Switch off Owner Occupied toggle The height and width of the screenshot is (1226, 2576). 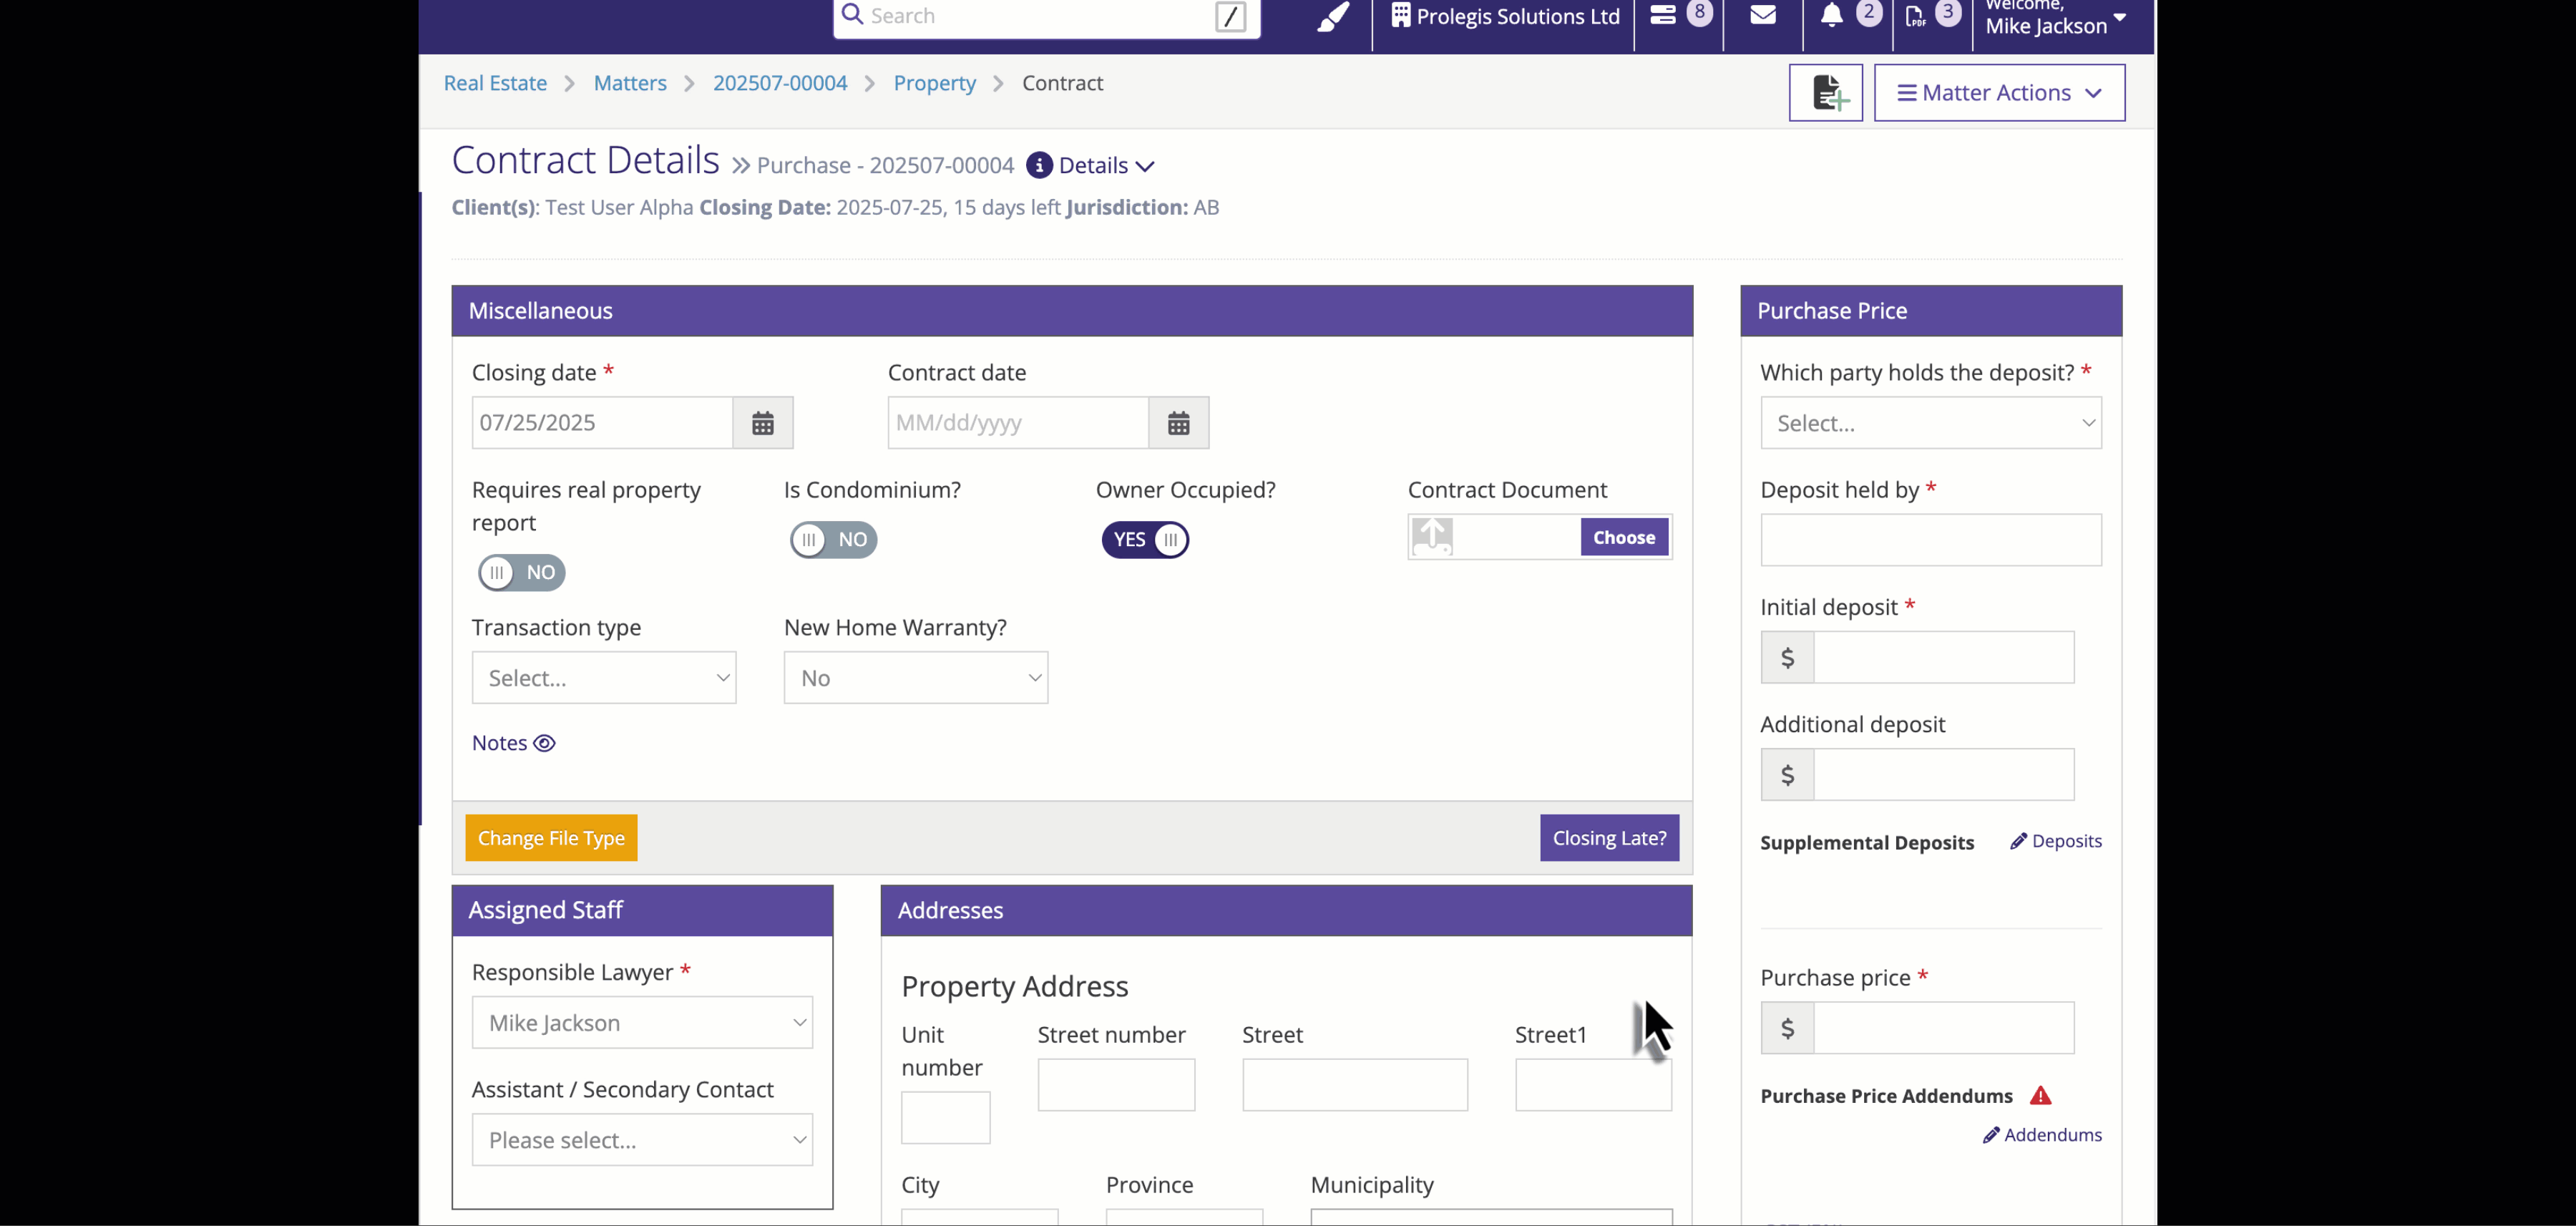pyautogui.click(x=1145, y=540)
